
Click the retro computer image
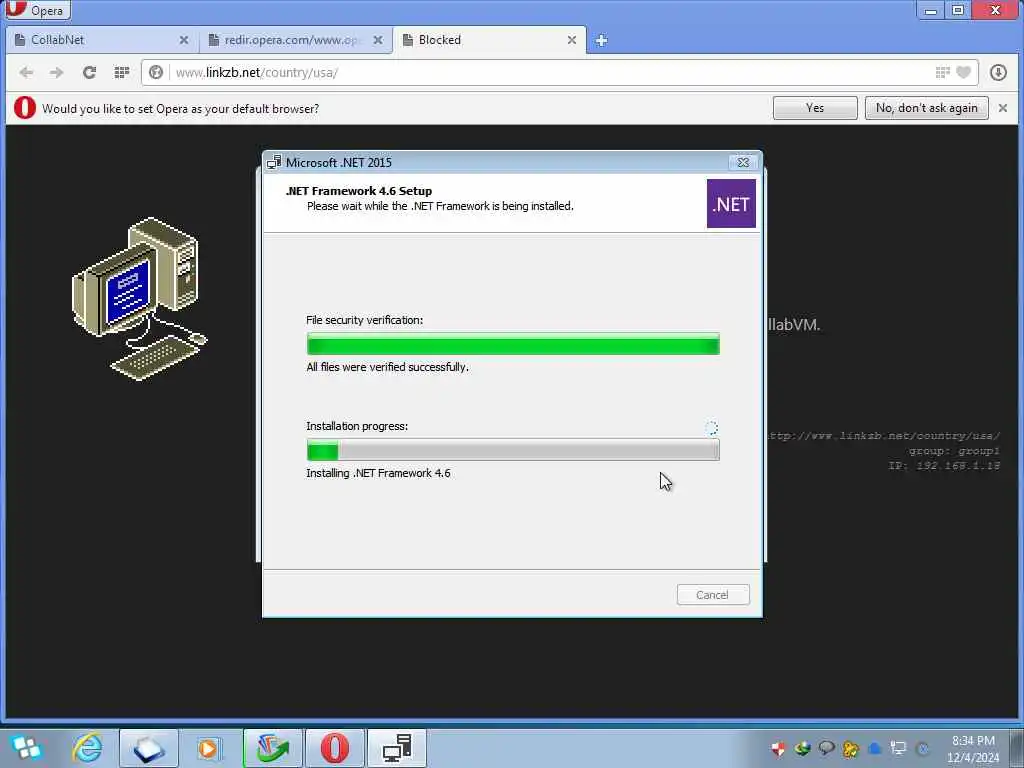[x=139, y=298]
